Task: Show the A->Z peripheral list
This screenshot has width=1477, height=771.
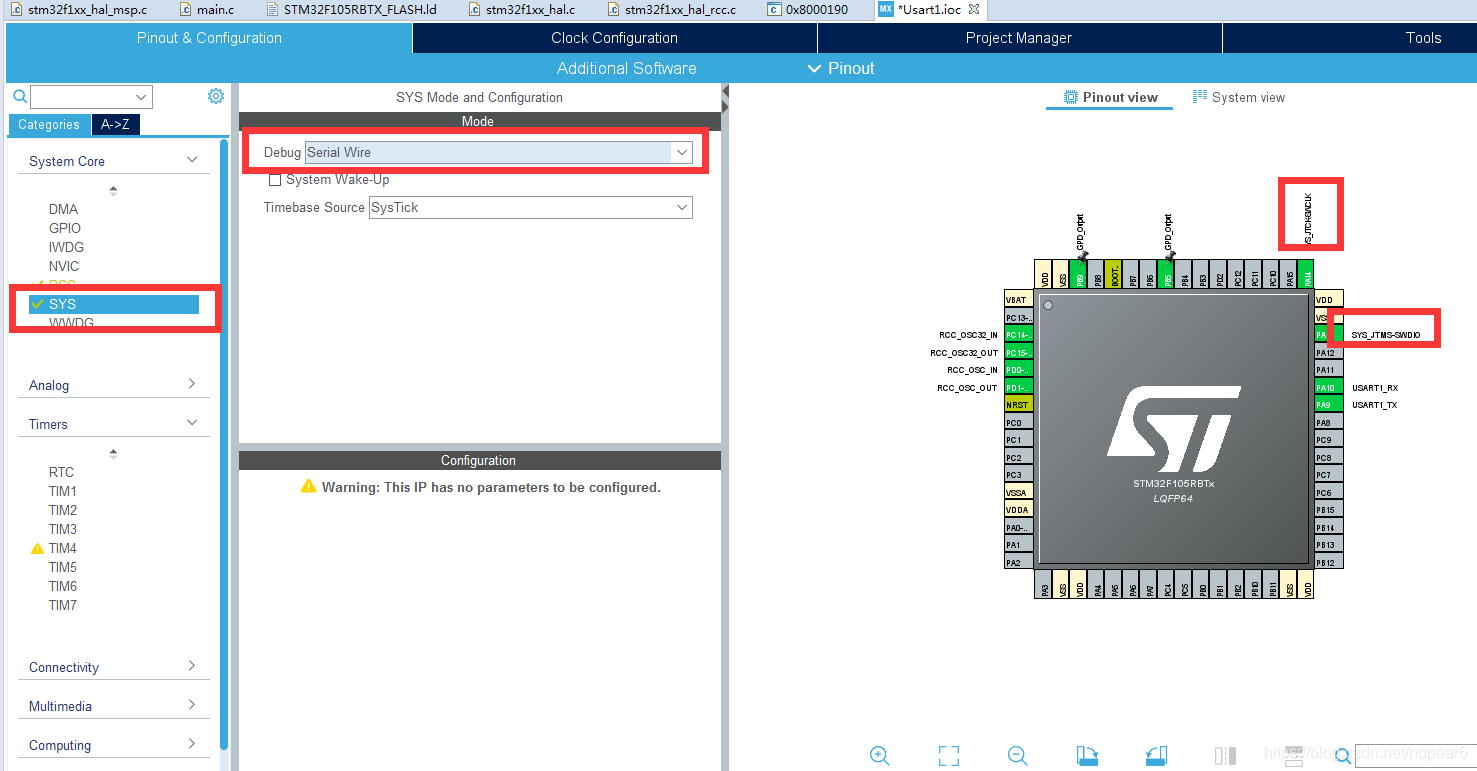Action: point(116,125)
